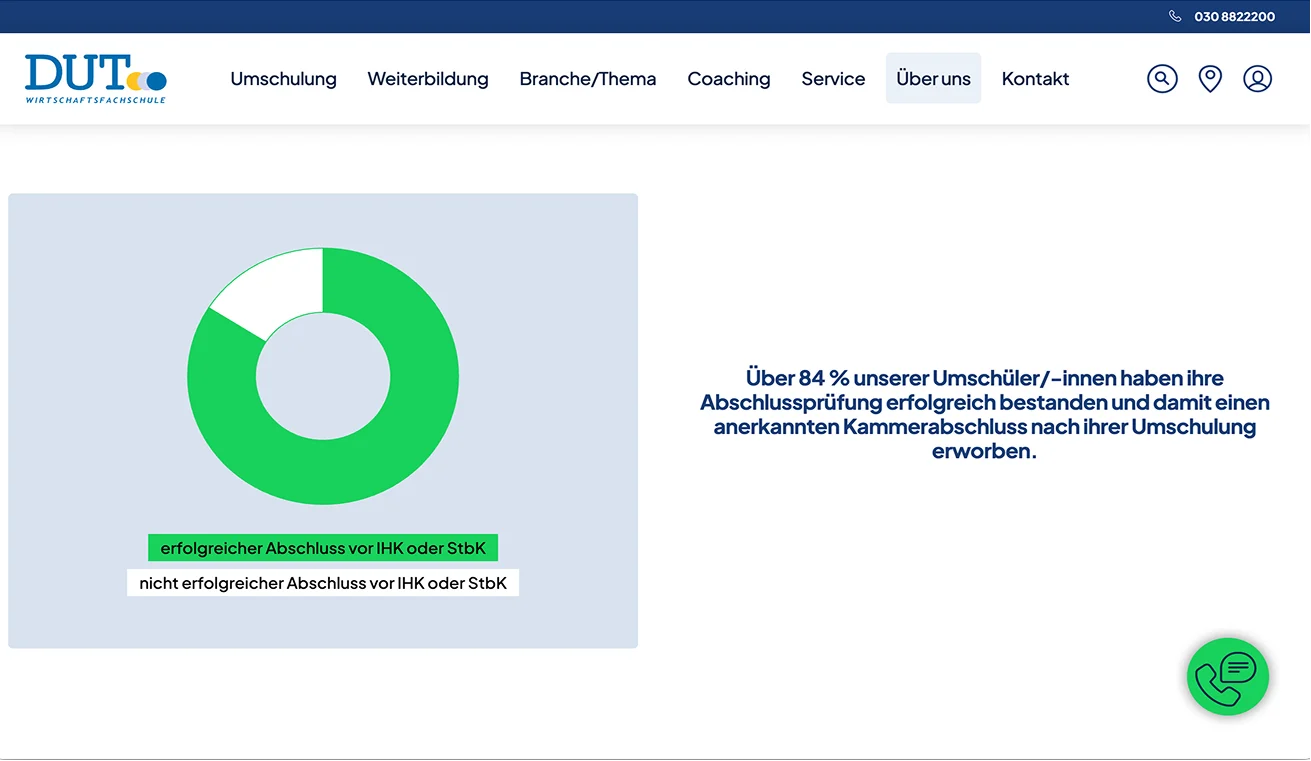Expand the Umschulung navigation menu
This screenshot has width=1311, height=761.
point(283,78)
